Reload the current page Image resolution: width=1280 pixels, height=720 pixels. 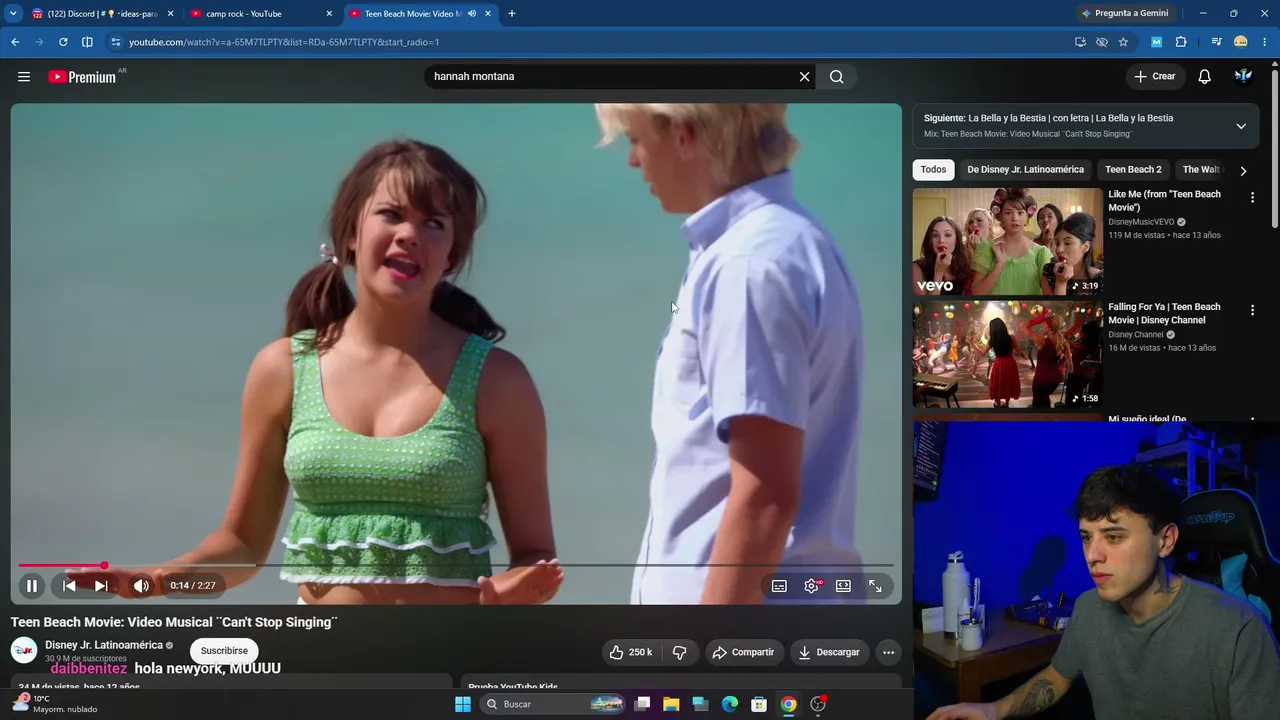[x=63, y=42]
